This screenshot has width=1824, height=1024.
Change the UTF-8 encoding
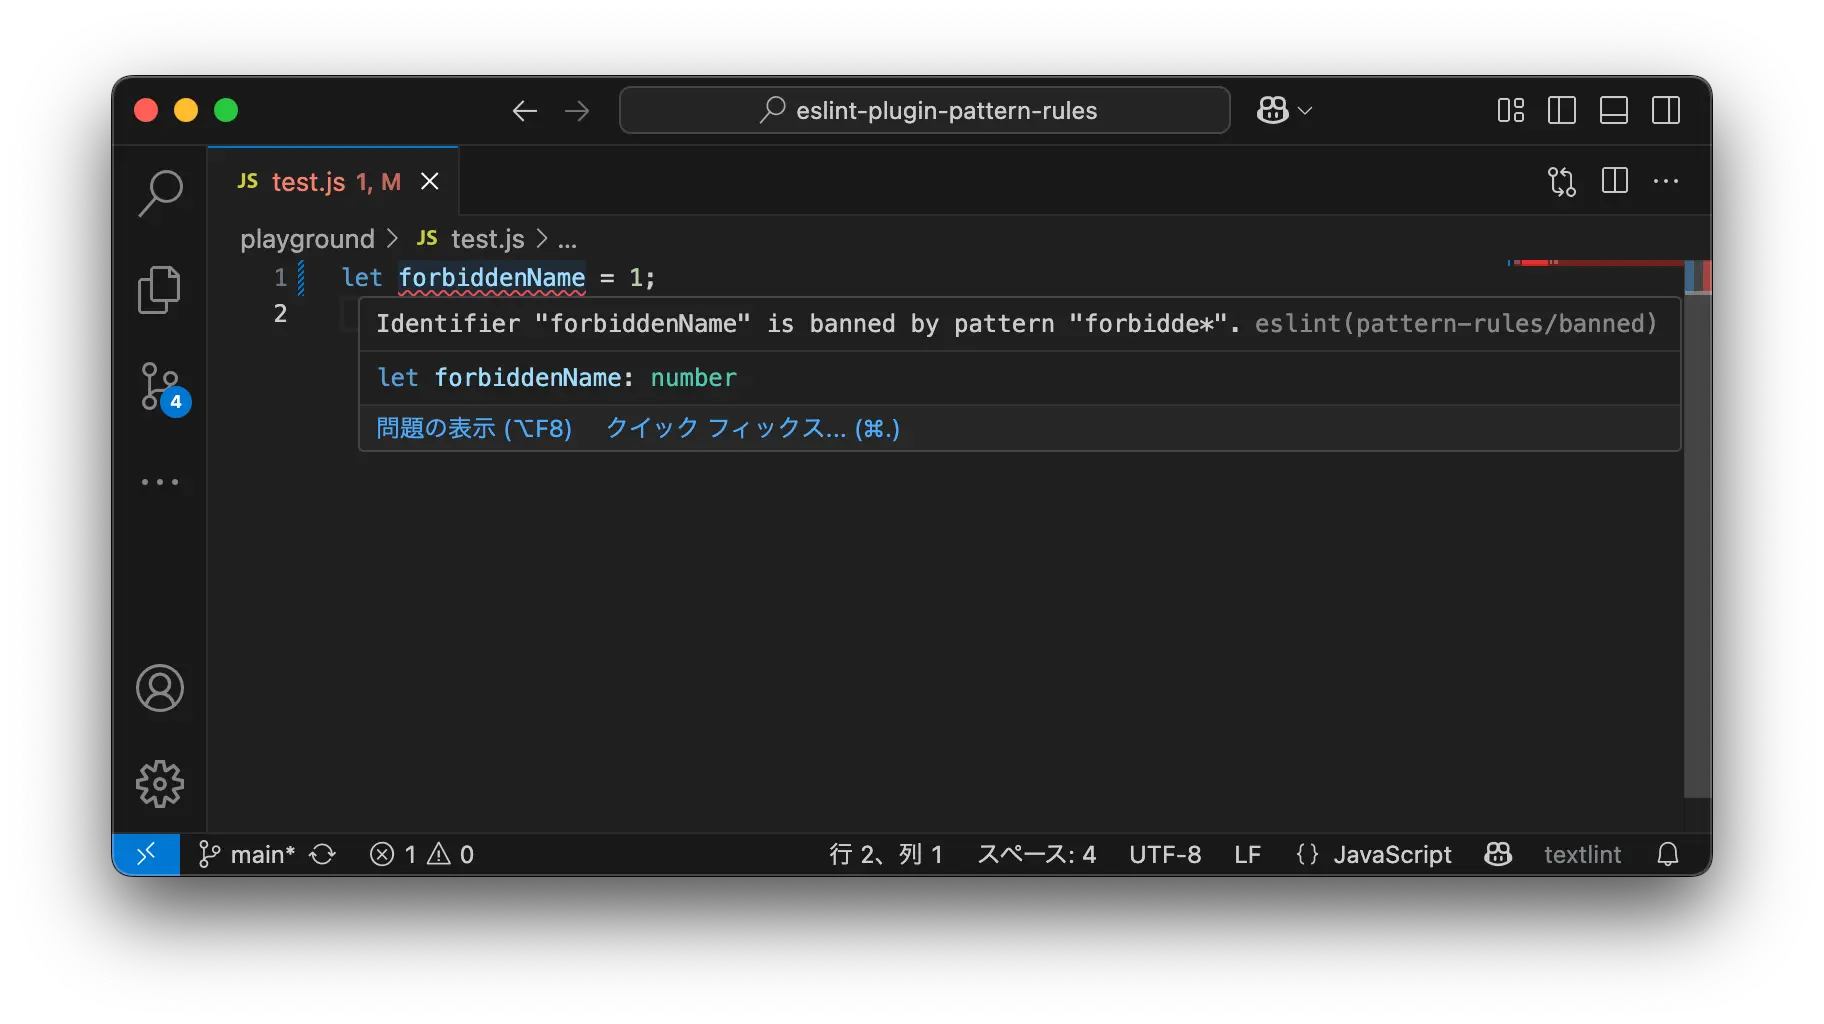(x=1165, y=854)
